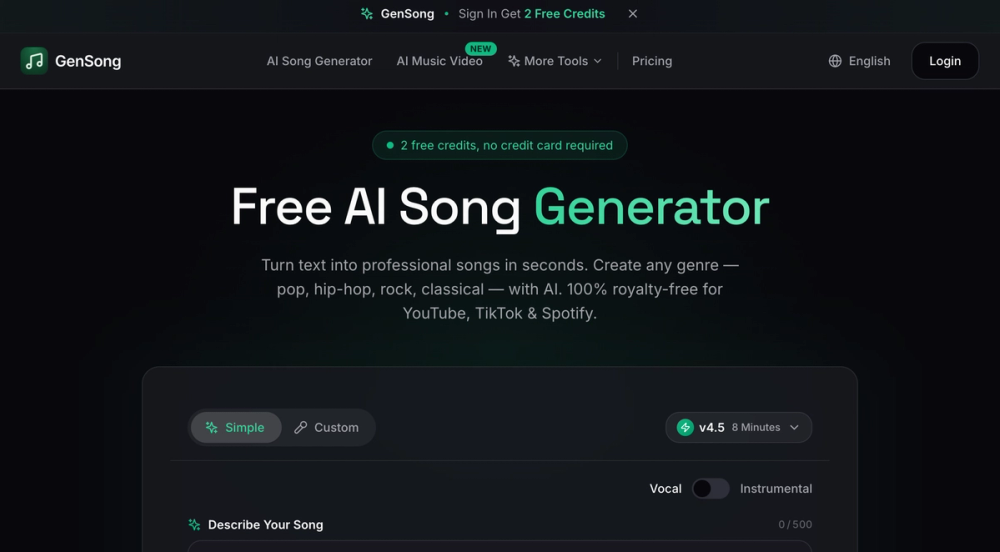
Task: Open the English language selector
Action: coord(859,61)
